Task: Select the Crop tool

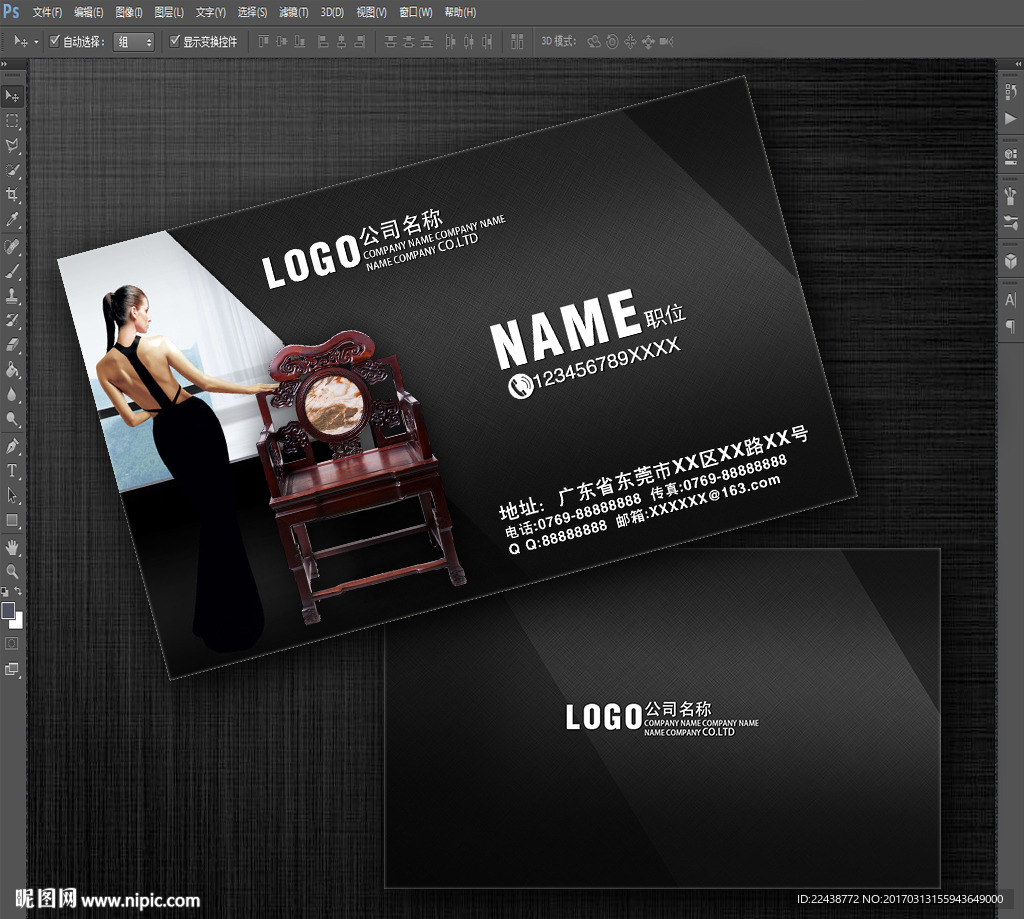Action: pyautogui.click(x=12, y=195)
